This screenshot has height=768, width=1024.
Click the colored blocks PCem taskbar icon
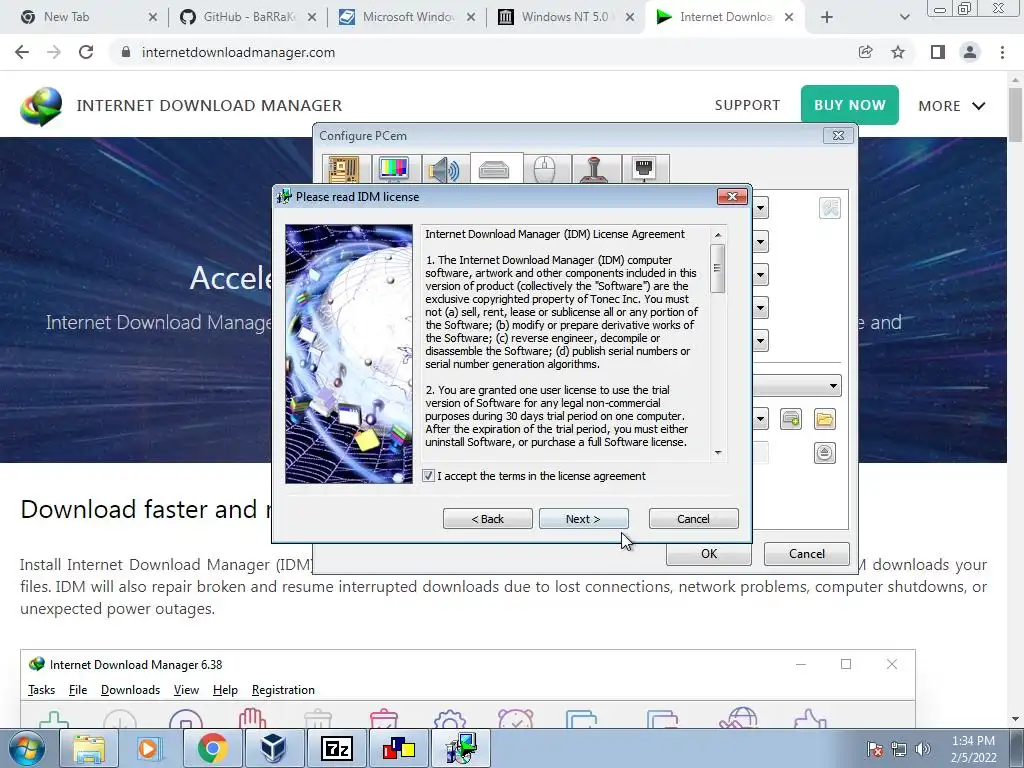[398, 748]
